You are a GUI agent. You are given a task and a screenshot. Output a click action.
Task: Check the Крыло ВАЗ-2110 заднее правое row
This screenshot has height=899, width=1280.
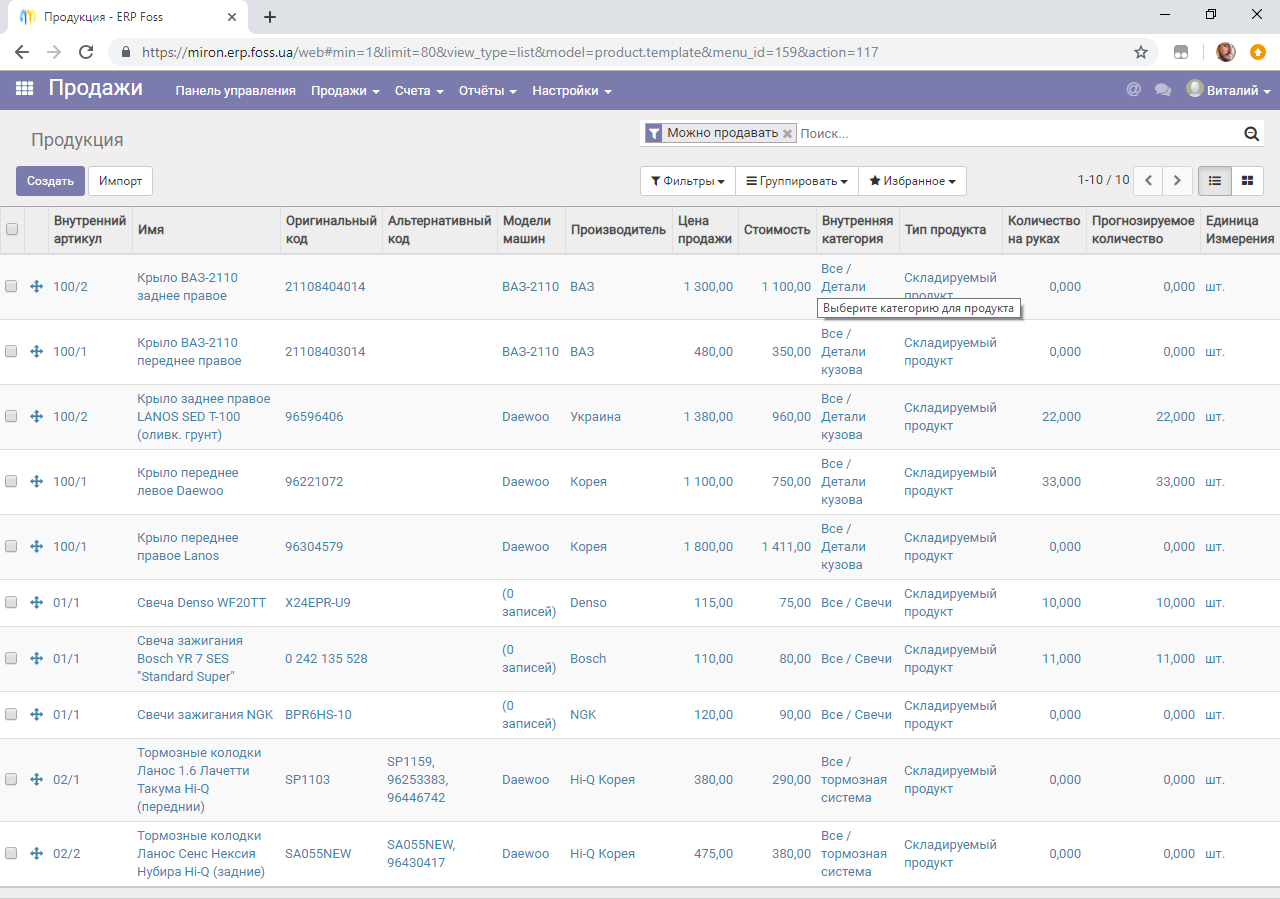(x=11, y=286)
